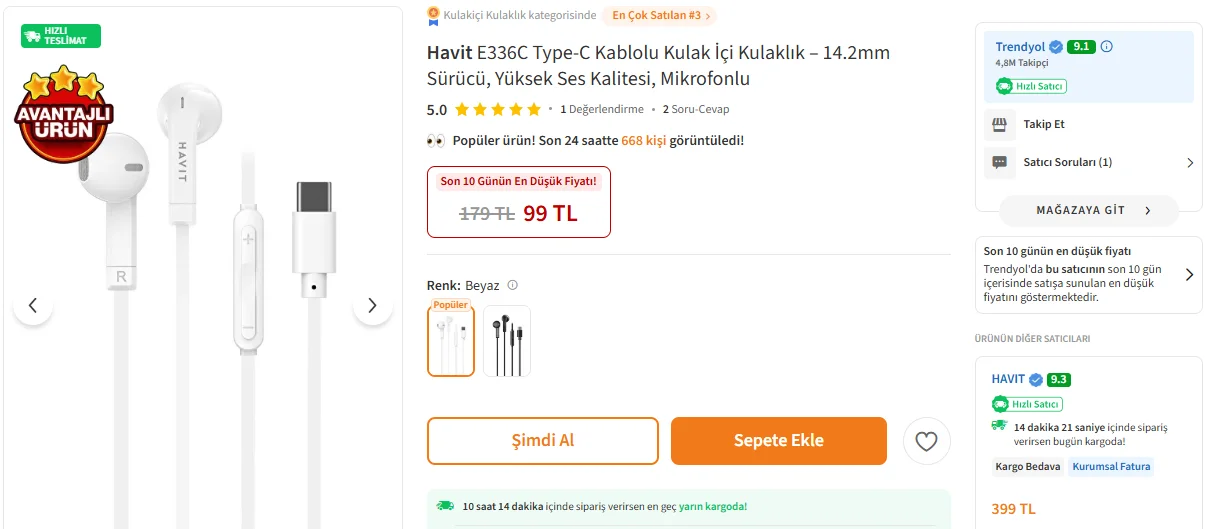Show next product image
The image size is (1205, 529).
click(x=372, y=306)
